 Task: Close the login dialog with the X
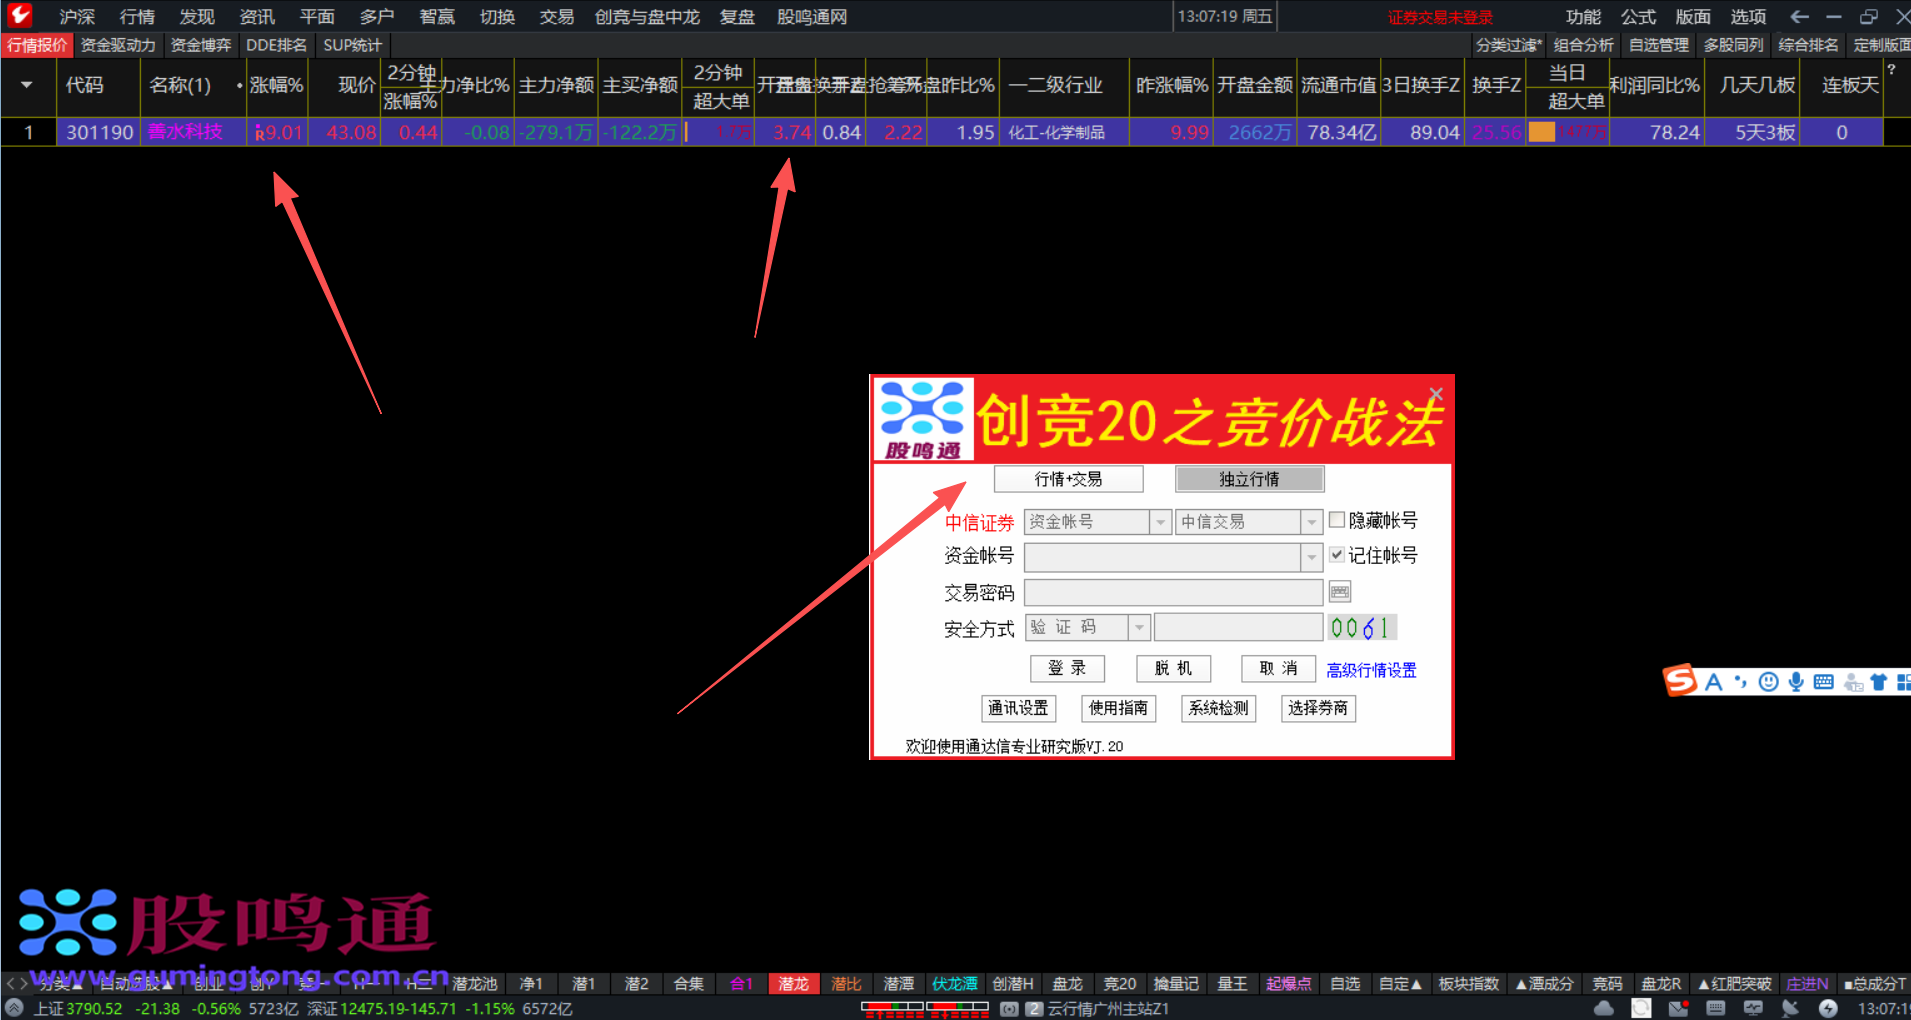click(x=1436, y=394)
